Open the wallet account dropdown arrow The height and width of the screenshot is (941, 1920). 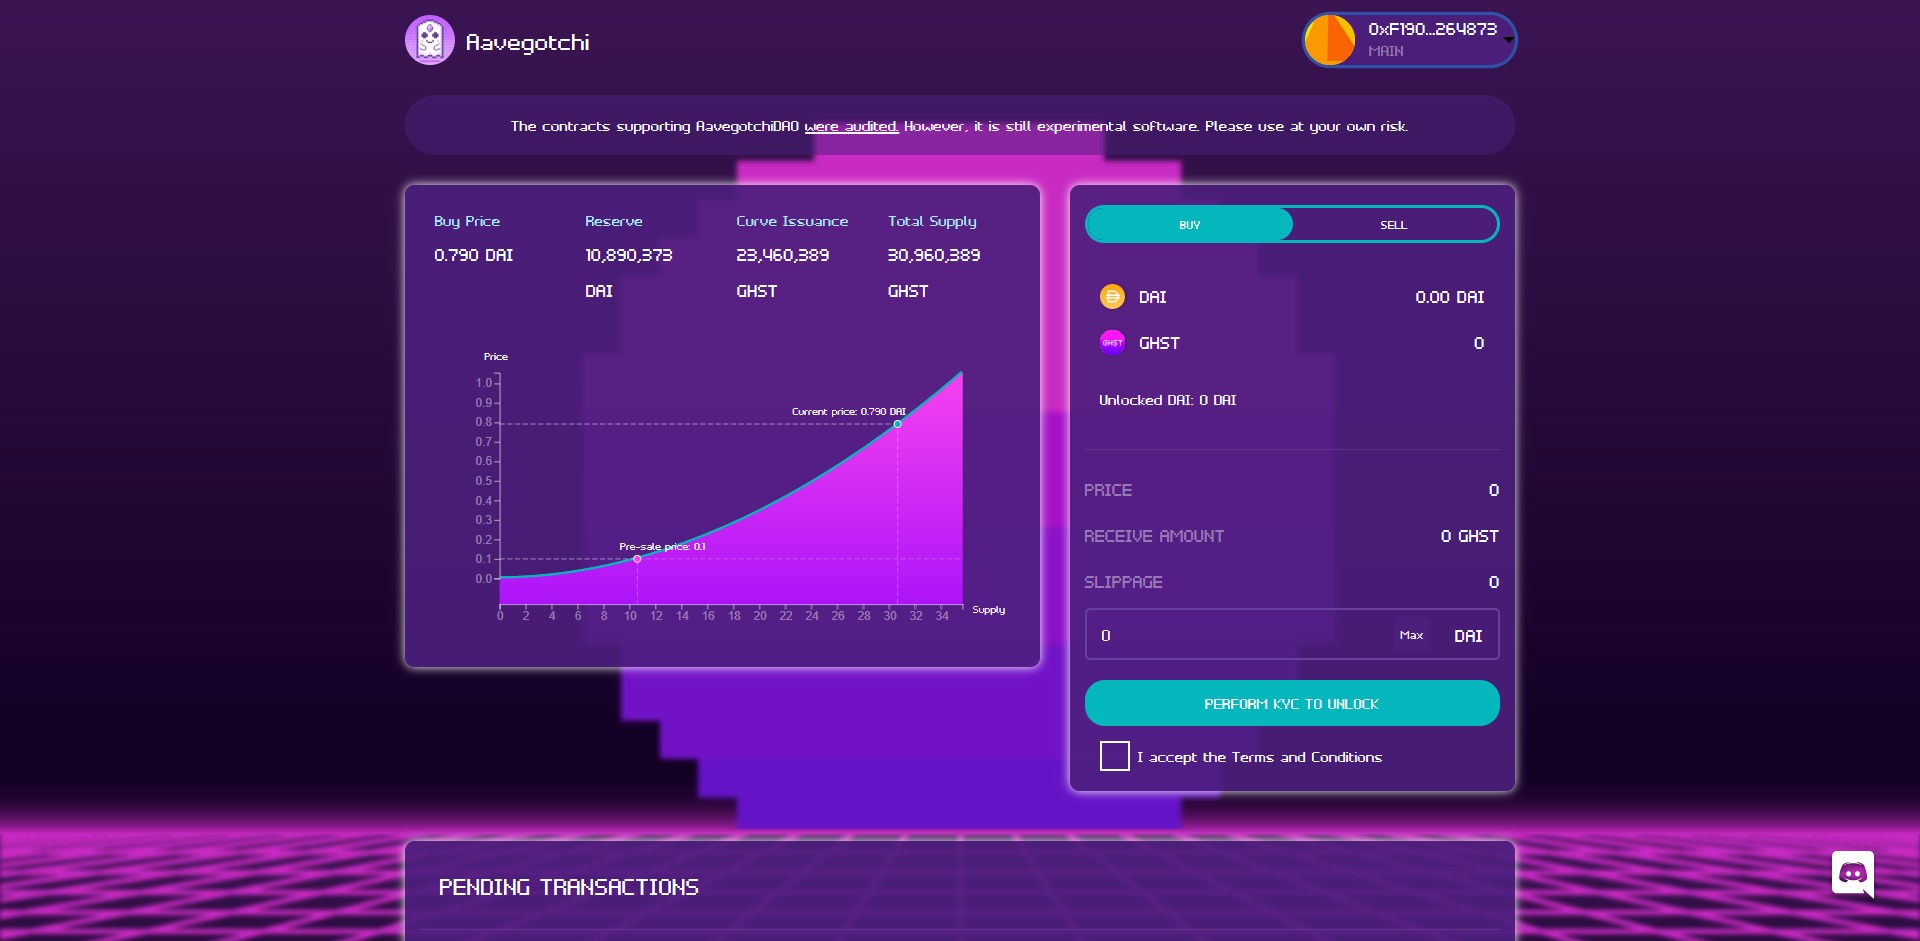pos(1508,41)
